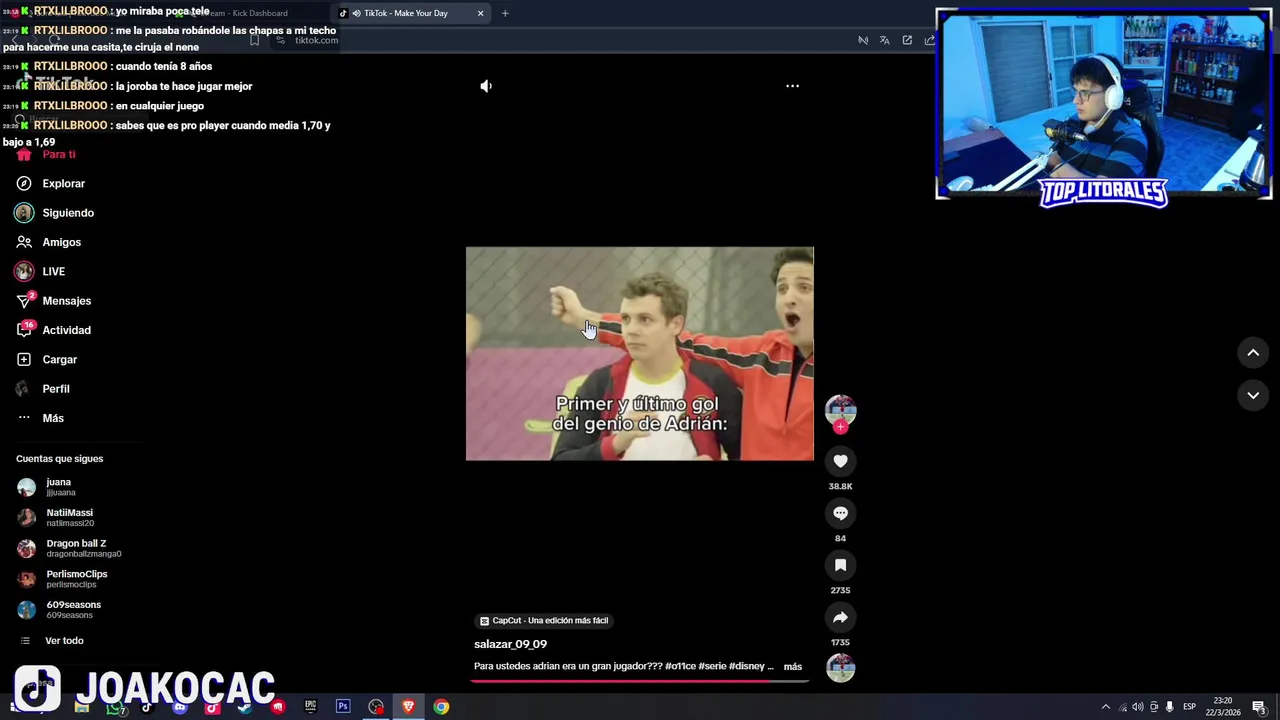1280x720 pixels.
Task: Open system volume control in tray
Action: click(x=1138, y=707)
